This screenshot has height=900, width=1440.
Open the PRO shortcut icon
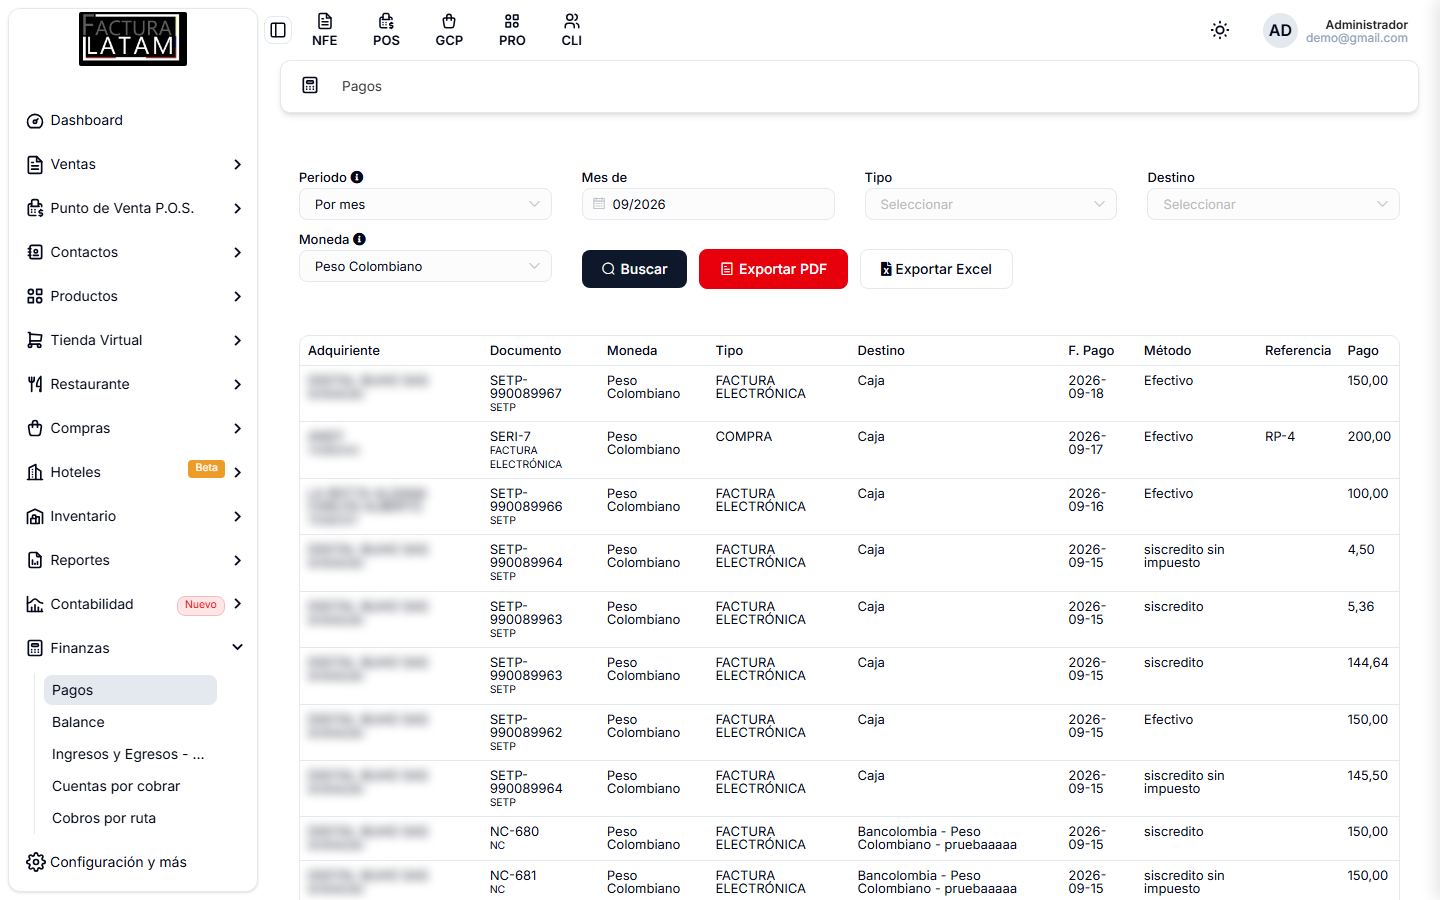(x=512, y=30)
